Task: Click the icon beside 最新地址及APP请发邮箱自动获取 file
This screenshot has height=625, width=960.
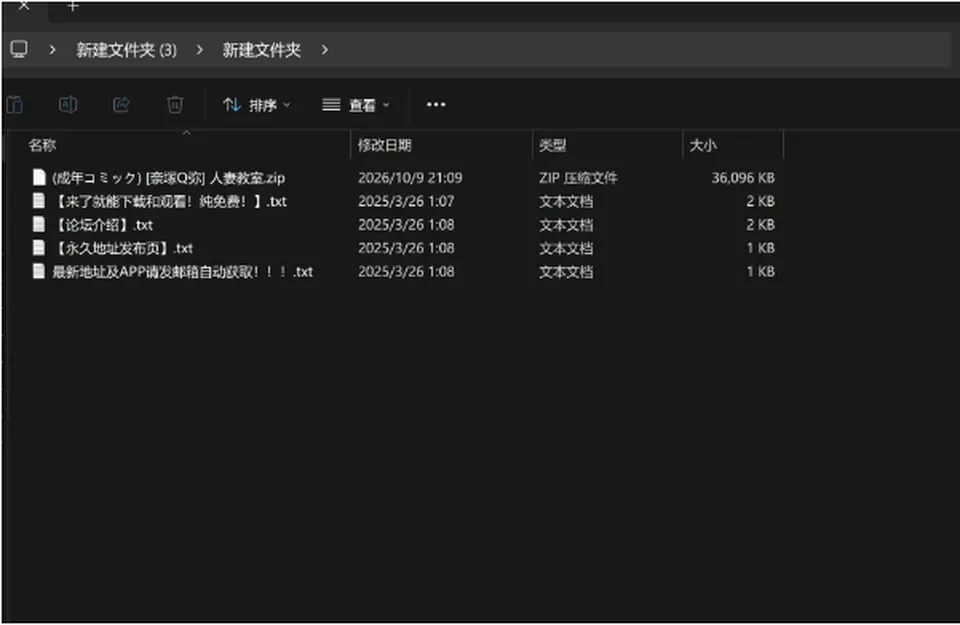Action: 39,271
